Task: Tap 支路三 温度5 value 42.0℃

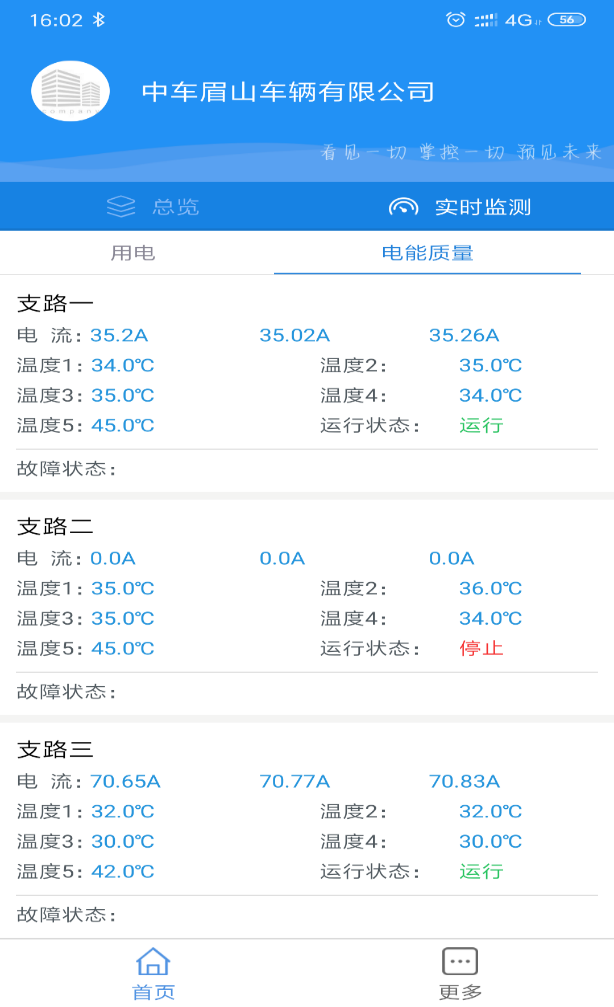Action: coord(123,871)
